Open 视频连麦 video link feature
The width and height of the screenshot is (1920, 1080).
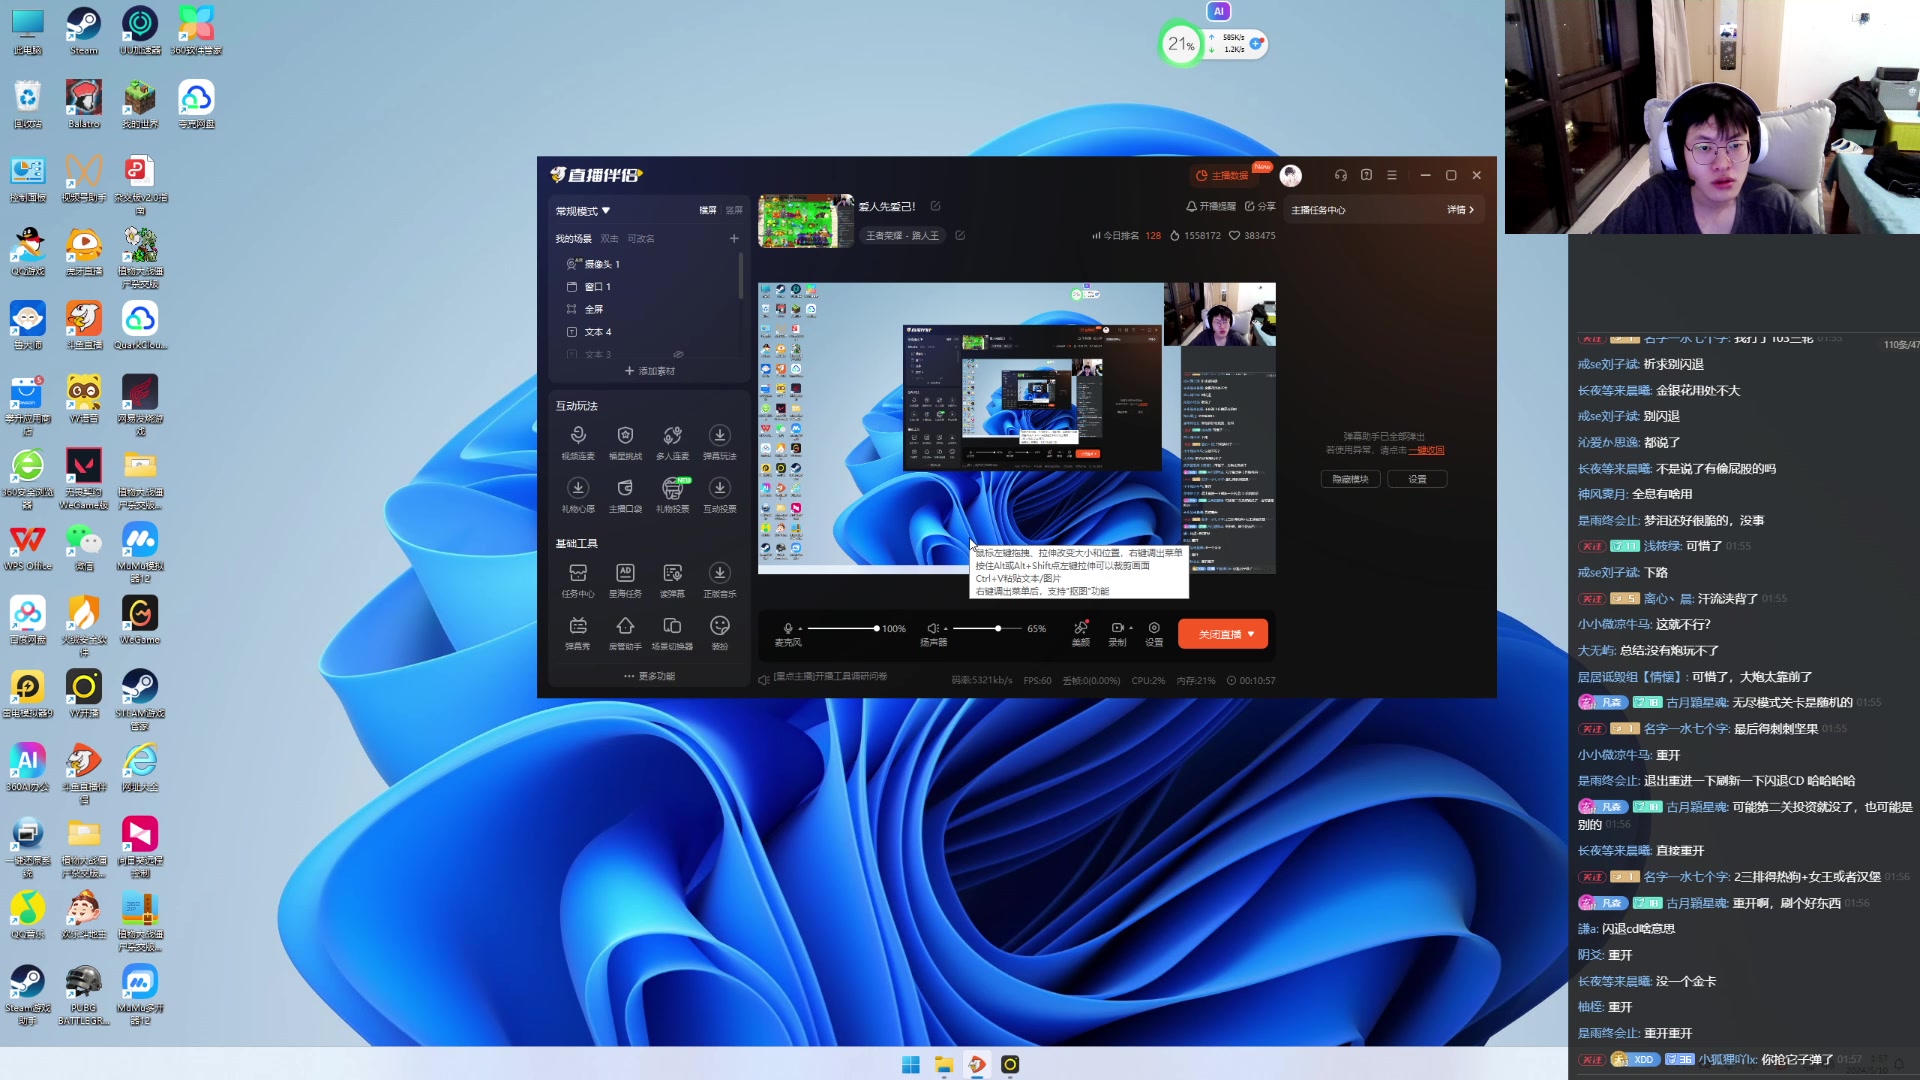tap(577, 436)
